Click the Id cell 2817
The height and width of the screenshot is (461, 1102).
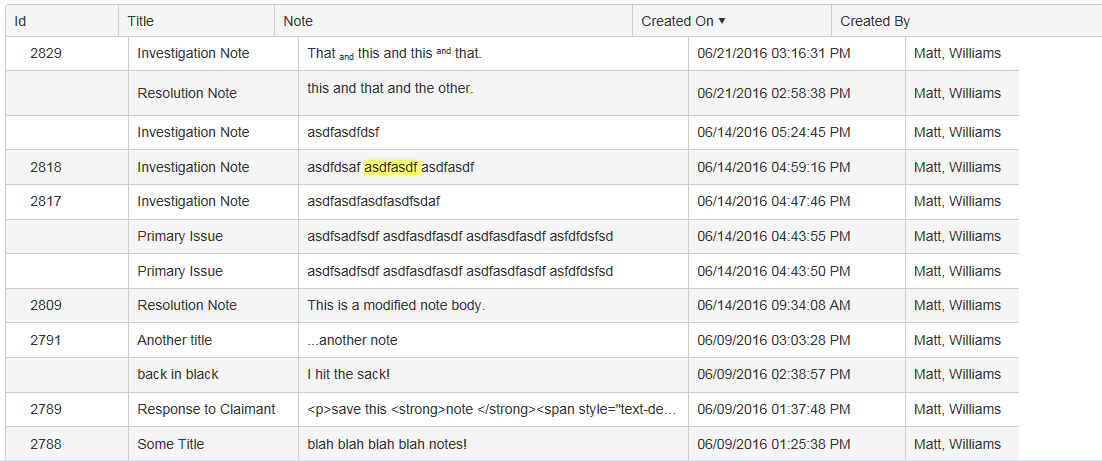click(46, 201)
